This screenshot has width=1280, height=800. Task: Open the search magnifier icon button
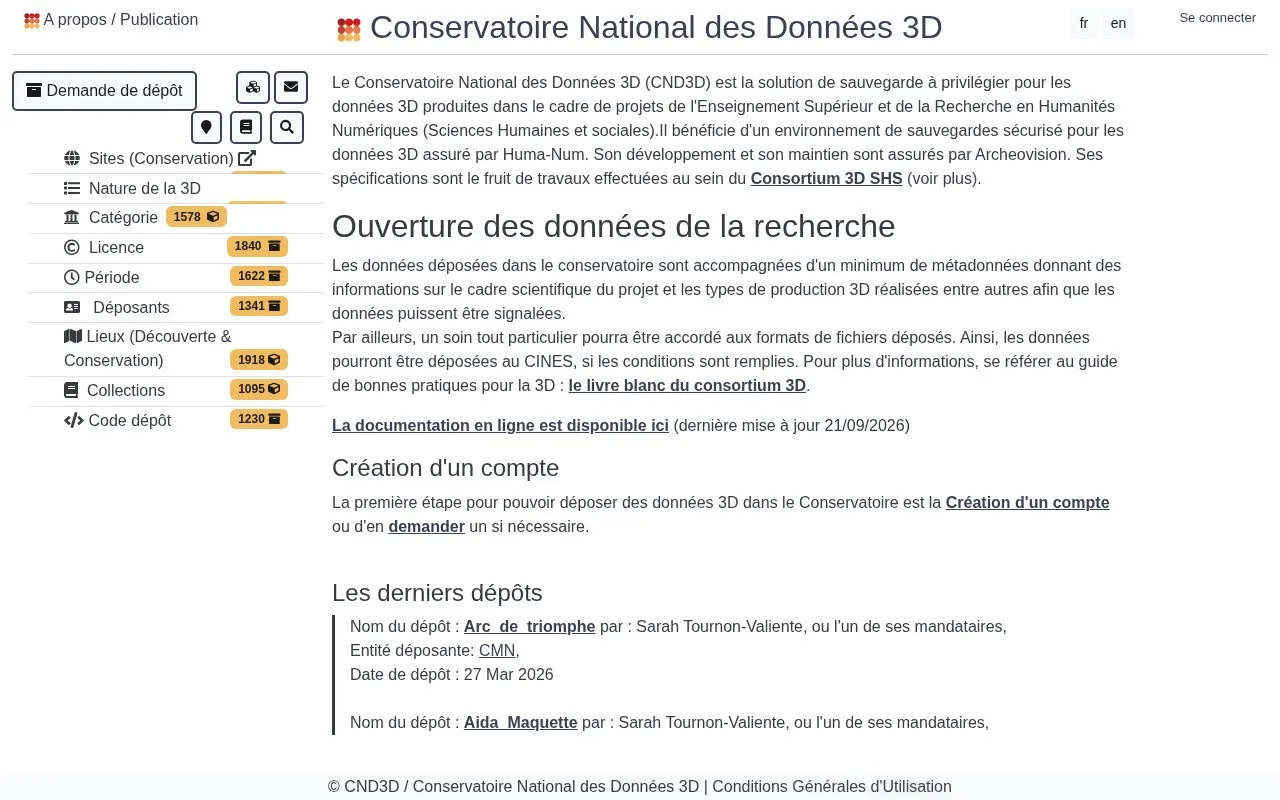(x=287, y=127)
